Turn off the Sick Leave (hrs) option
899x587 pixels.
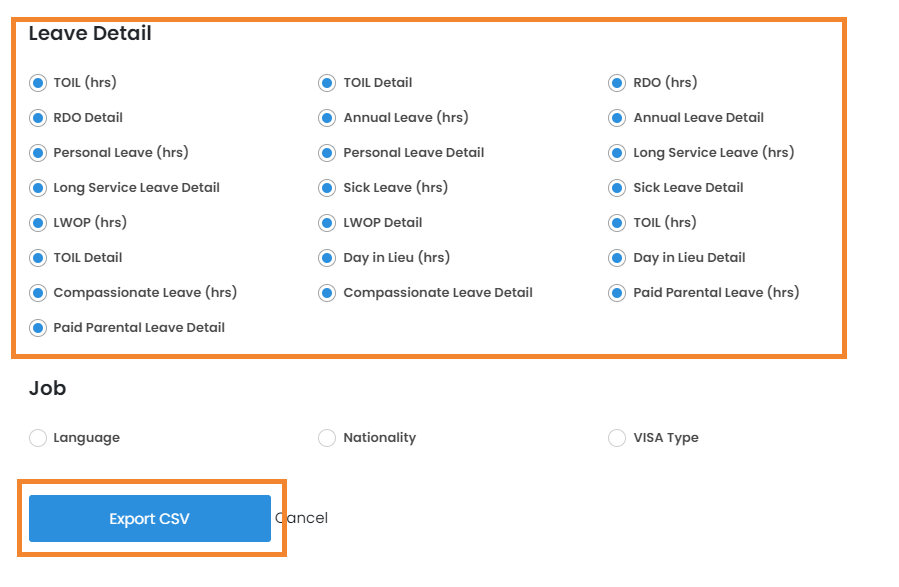pyautogui.click(x=327, y=188)
